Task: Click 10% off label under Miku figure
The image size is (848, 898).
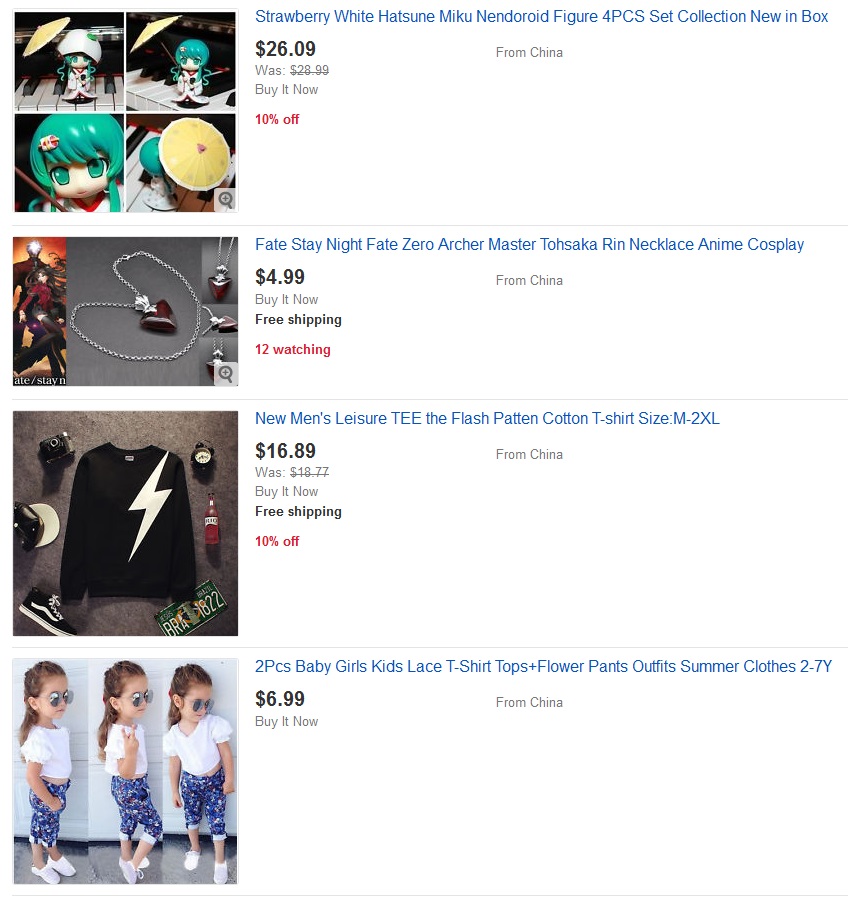Action: 277,119
